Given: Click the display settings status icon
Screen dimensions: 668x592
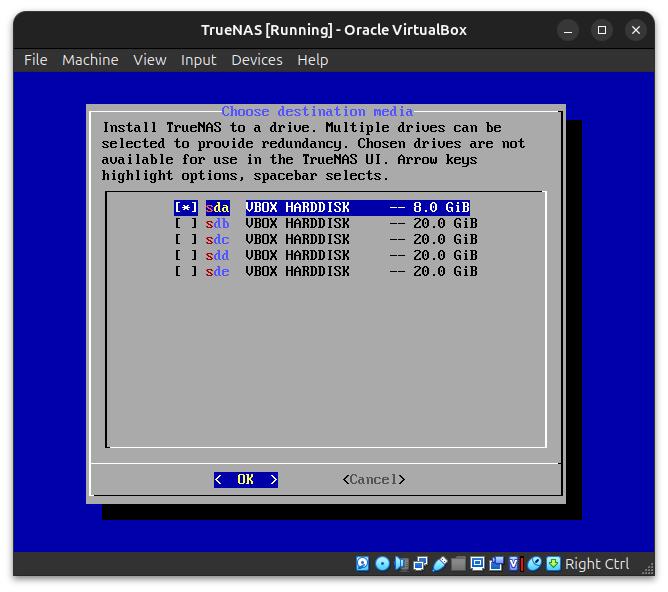Looking at the screenshot, I should point(477,564).
